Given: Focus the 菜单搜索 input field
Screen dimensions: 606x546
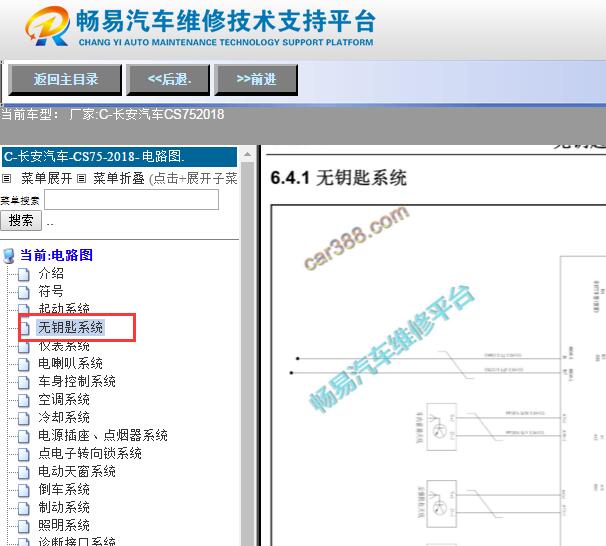Looking at the screenshot, I should [131, 200].
